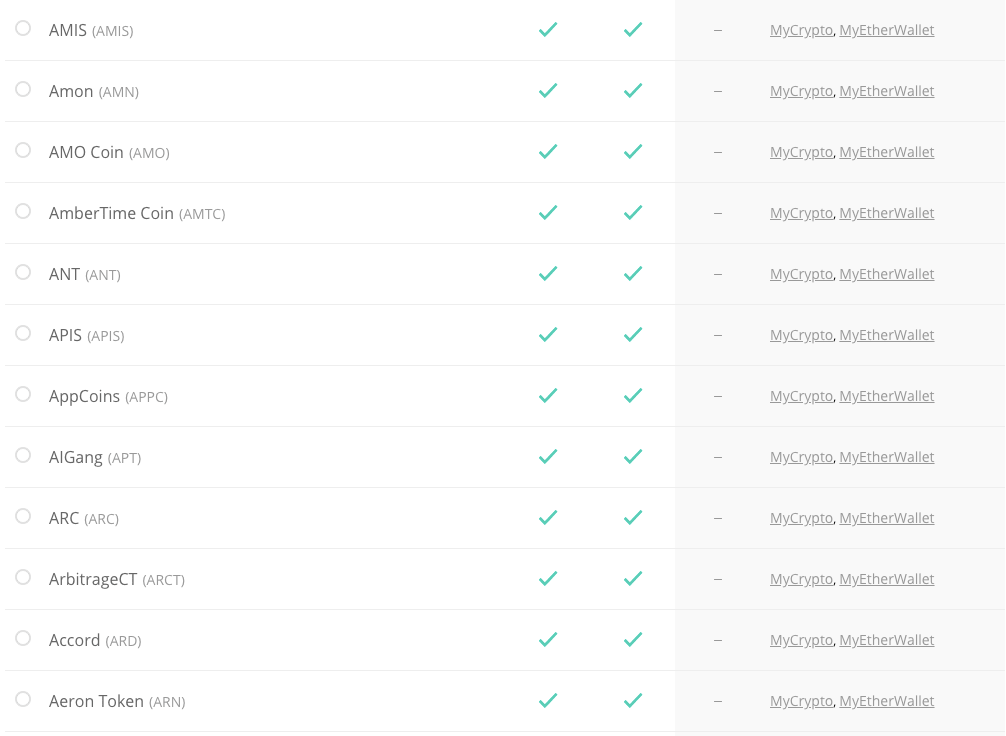Image resolution: width=1006 pixels, height=736 pixels.
Task: Click first checkmark in Aeron Token row
Action: [548, 700]
